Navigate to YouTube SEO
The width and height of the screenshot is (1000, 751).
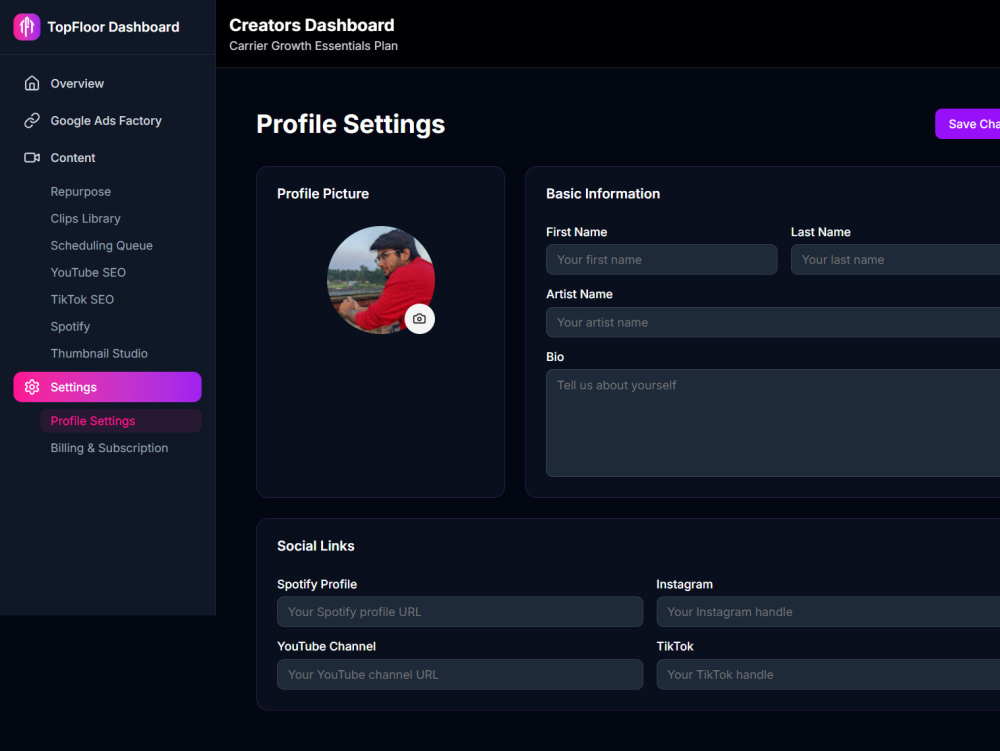tap(88, 272)
